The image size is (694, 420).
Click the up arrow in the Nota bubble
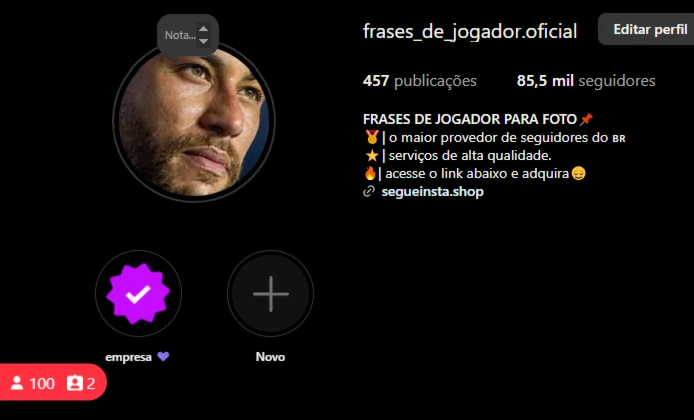pos(203,29)
